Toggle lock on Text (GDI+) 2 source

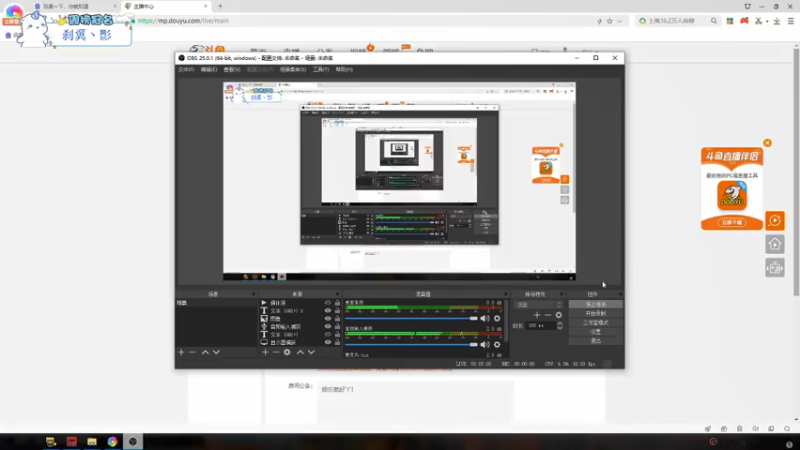pyautogui.click(x=337, y=310)
